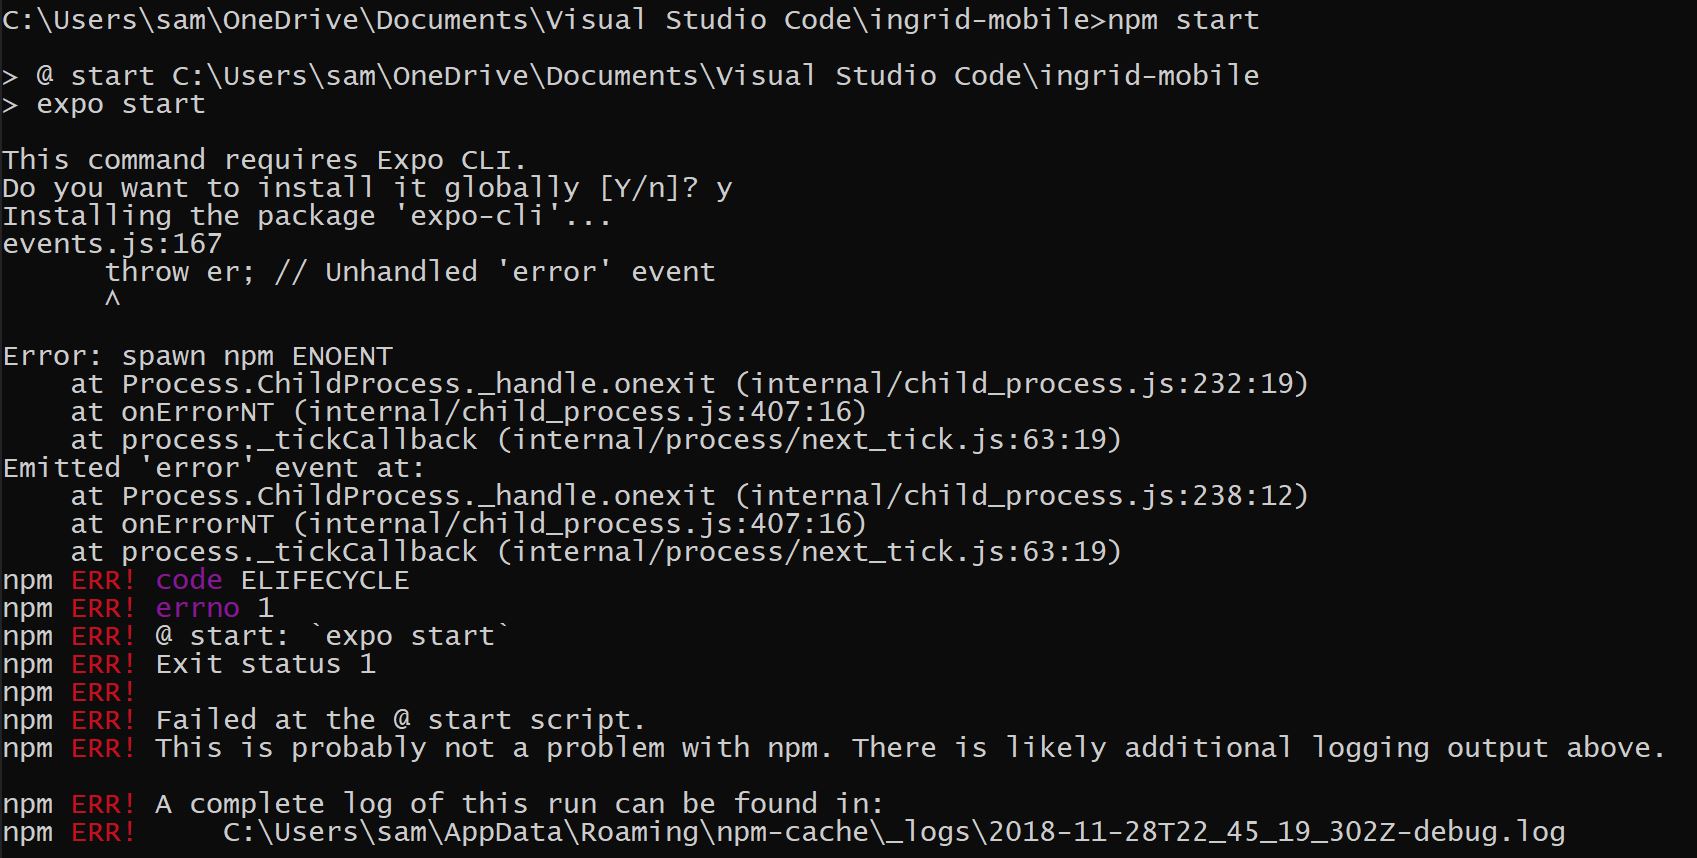
Task: Click the caret symbol below 'throw er'
Action: tap(112, 299)
